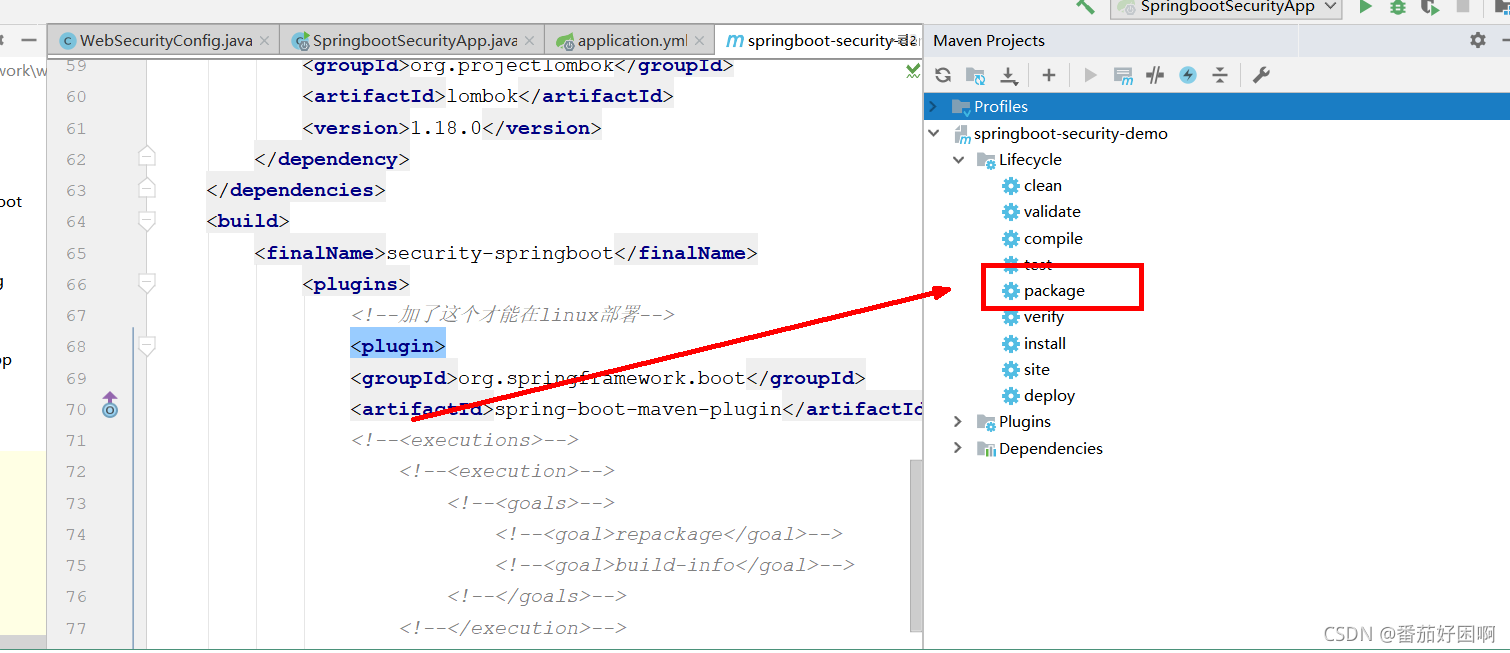
Task: Close the SpringbootSecurityApp.java tab
Action: point(529,41)
